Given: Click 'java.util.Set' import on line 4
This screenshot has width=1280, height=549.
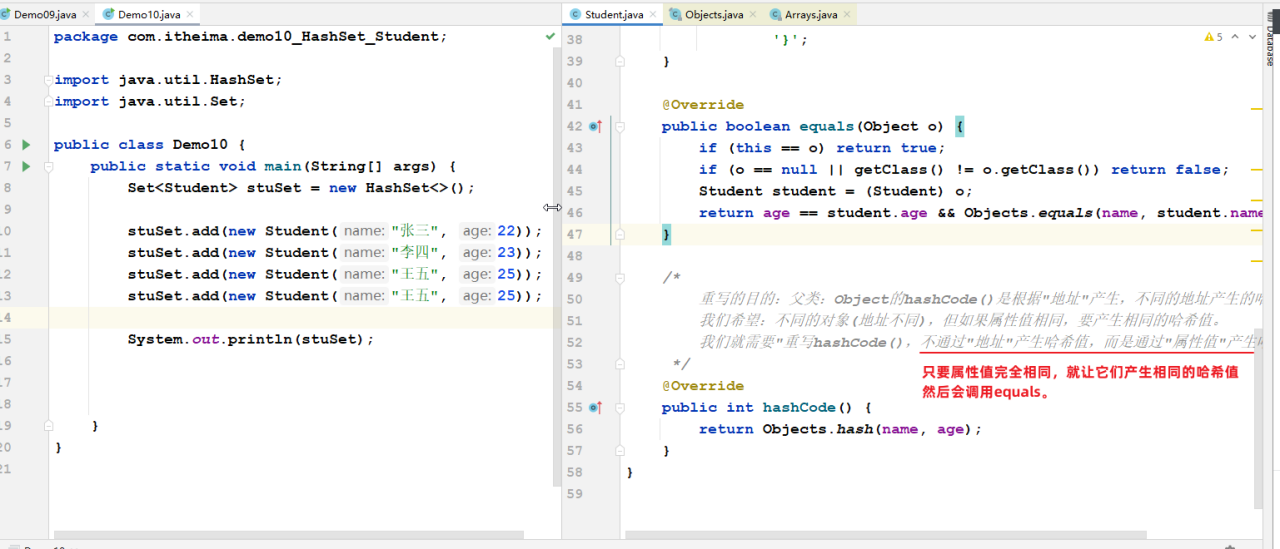Looking at the screenshot, I should (177, 102).
